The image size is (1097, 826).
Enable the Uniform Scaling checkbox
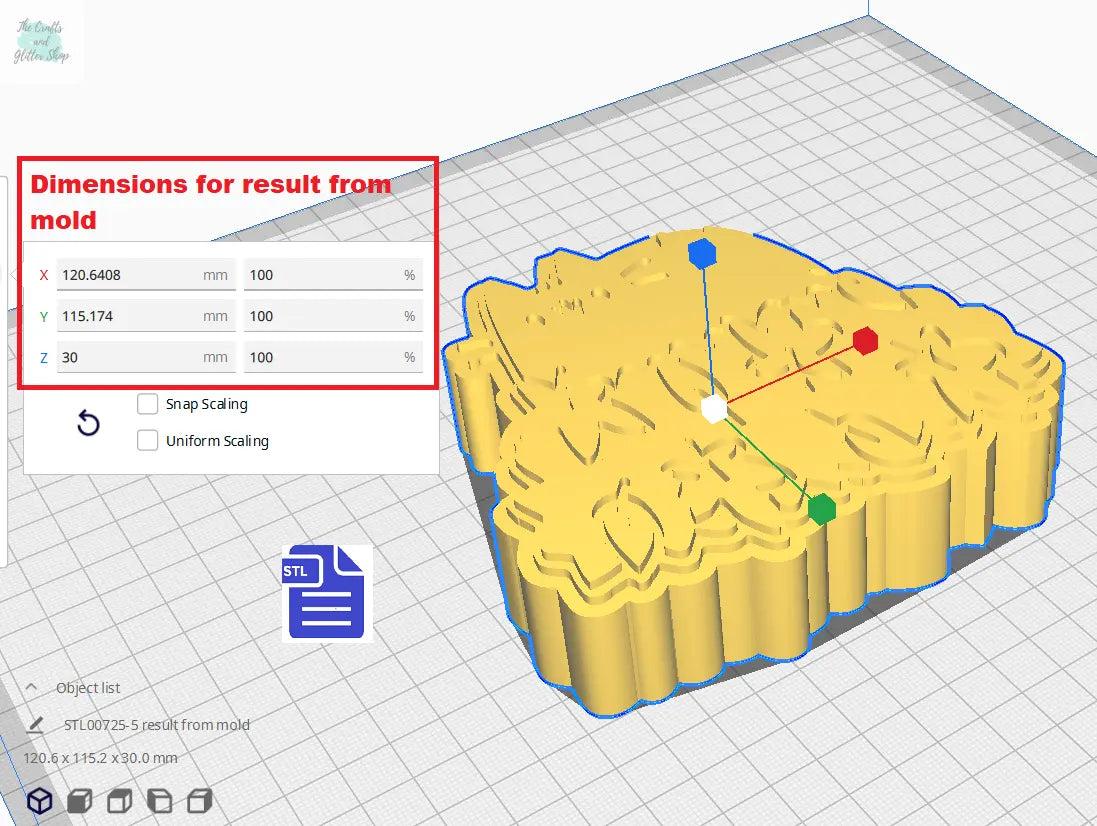(x=148, y=441)
